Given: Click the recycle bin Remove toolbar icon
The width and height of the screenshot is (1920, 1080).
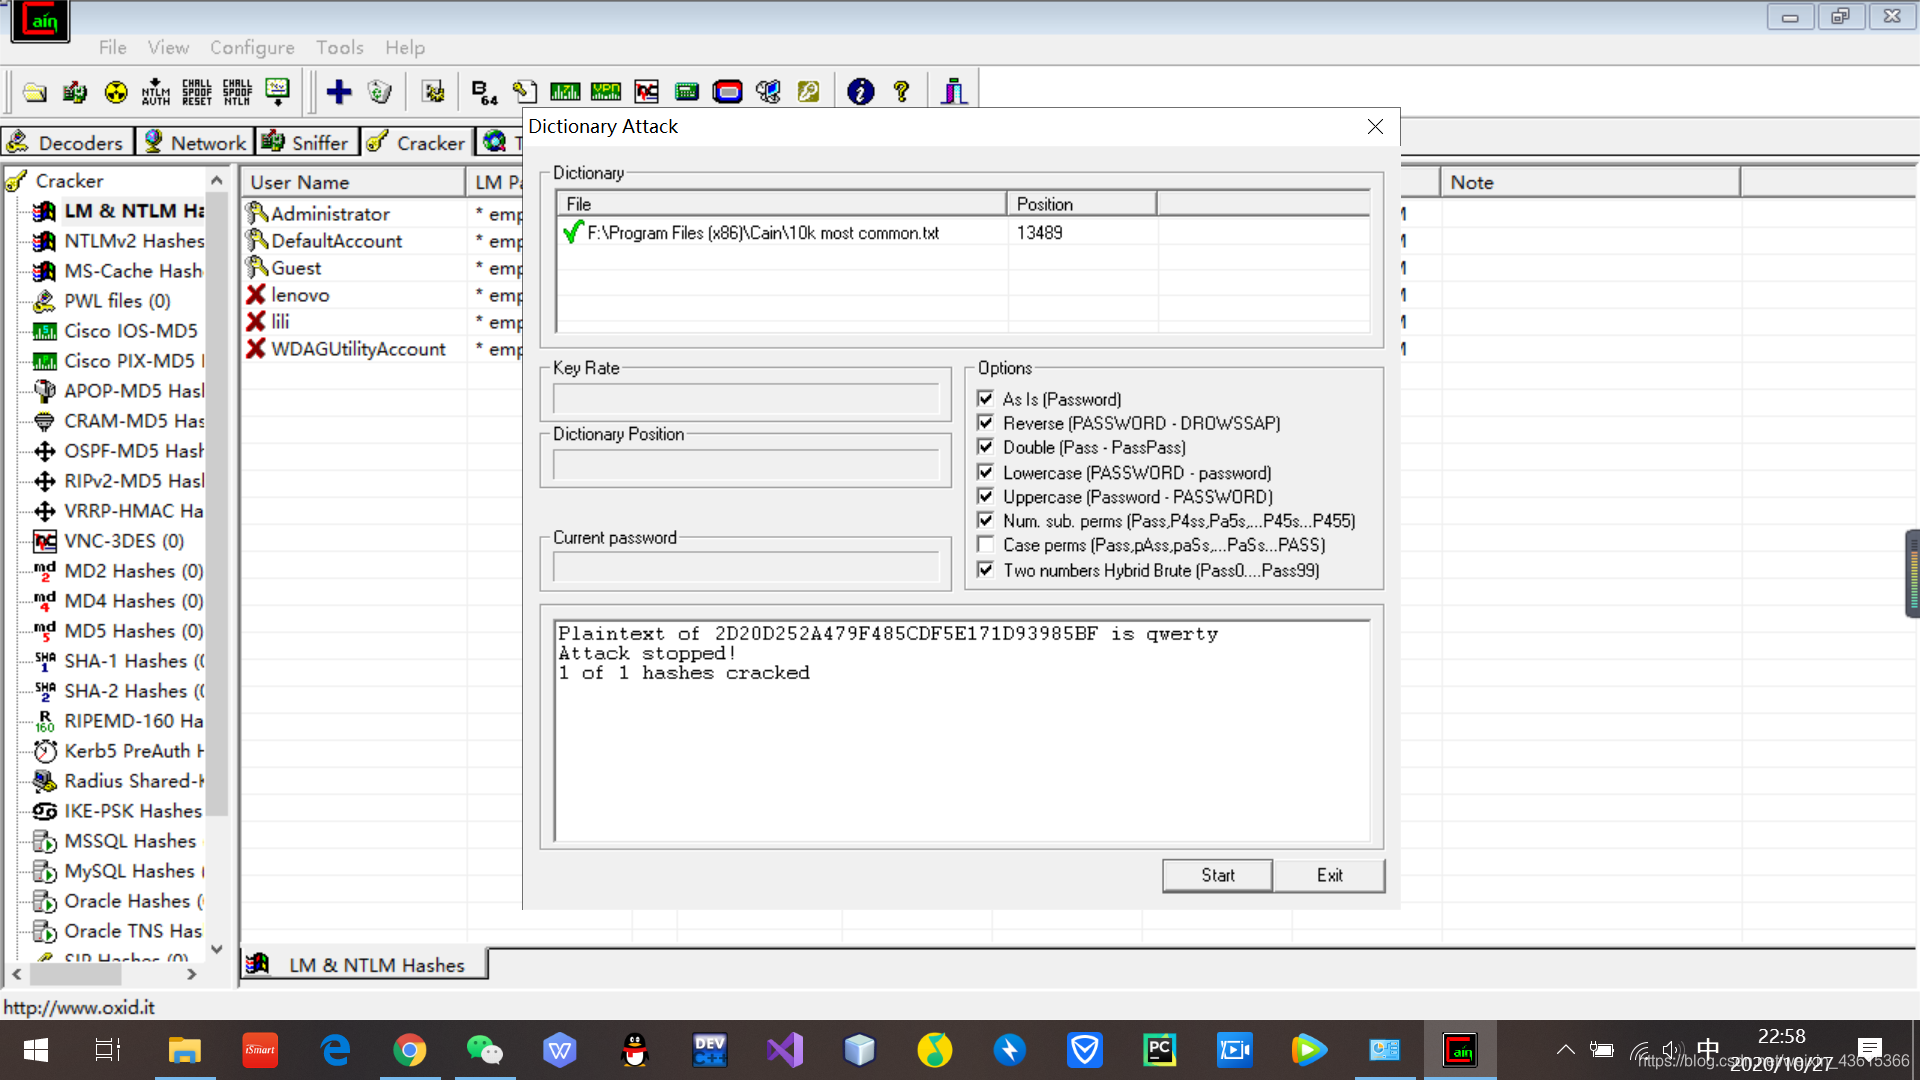Looking at the screenshot, I should click(380, 92).
